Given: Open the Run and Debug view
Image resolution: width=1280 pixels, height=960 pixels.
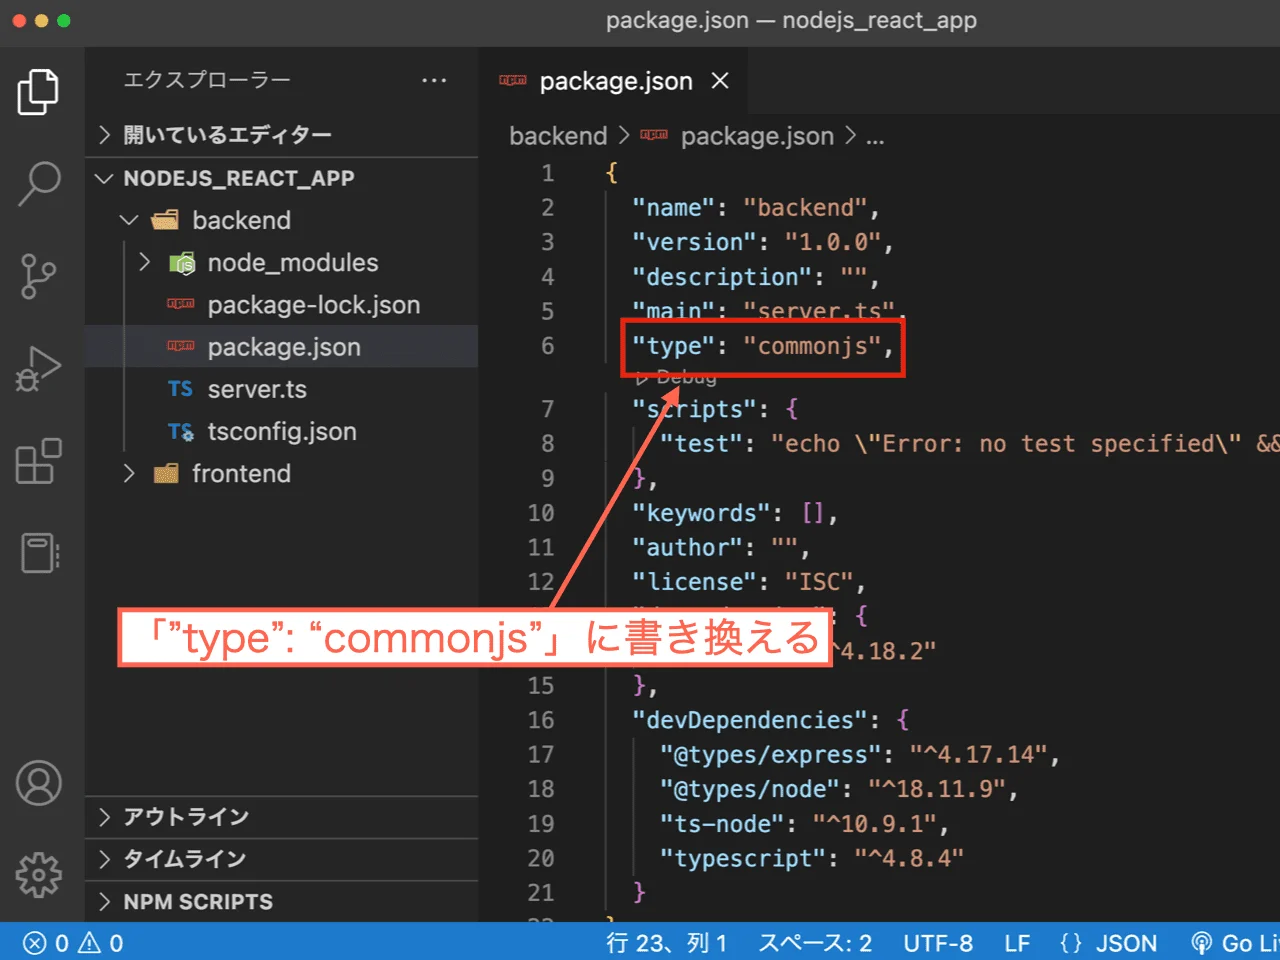Looking at the screenshot, I should pos(39,368).
